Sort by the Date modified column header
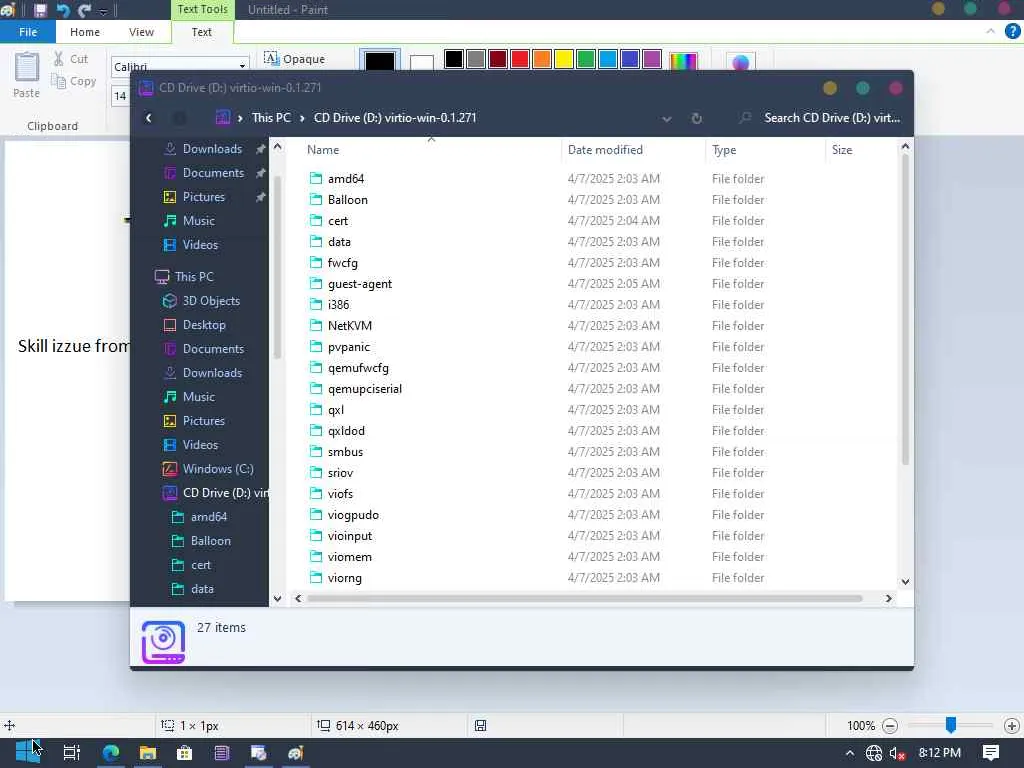The width and height of the screenshot is (1024, 768). [632, 150]
